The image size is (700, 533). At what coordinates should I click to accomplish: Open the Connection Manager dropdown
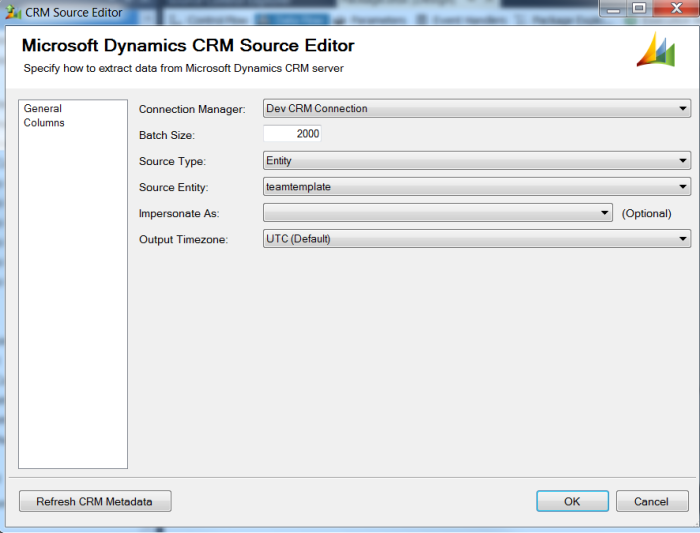coord(683,109)
